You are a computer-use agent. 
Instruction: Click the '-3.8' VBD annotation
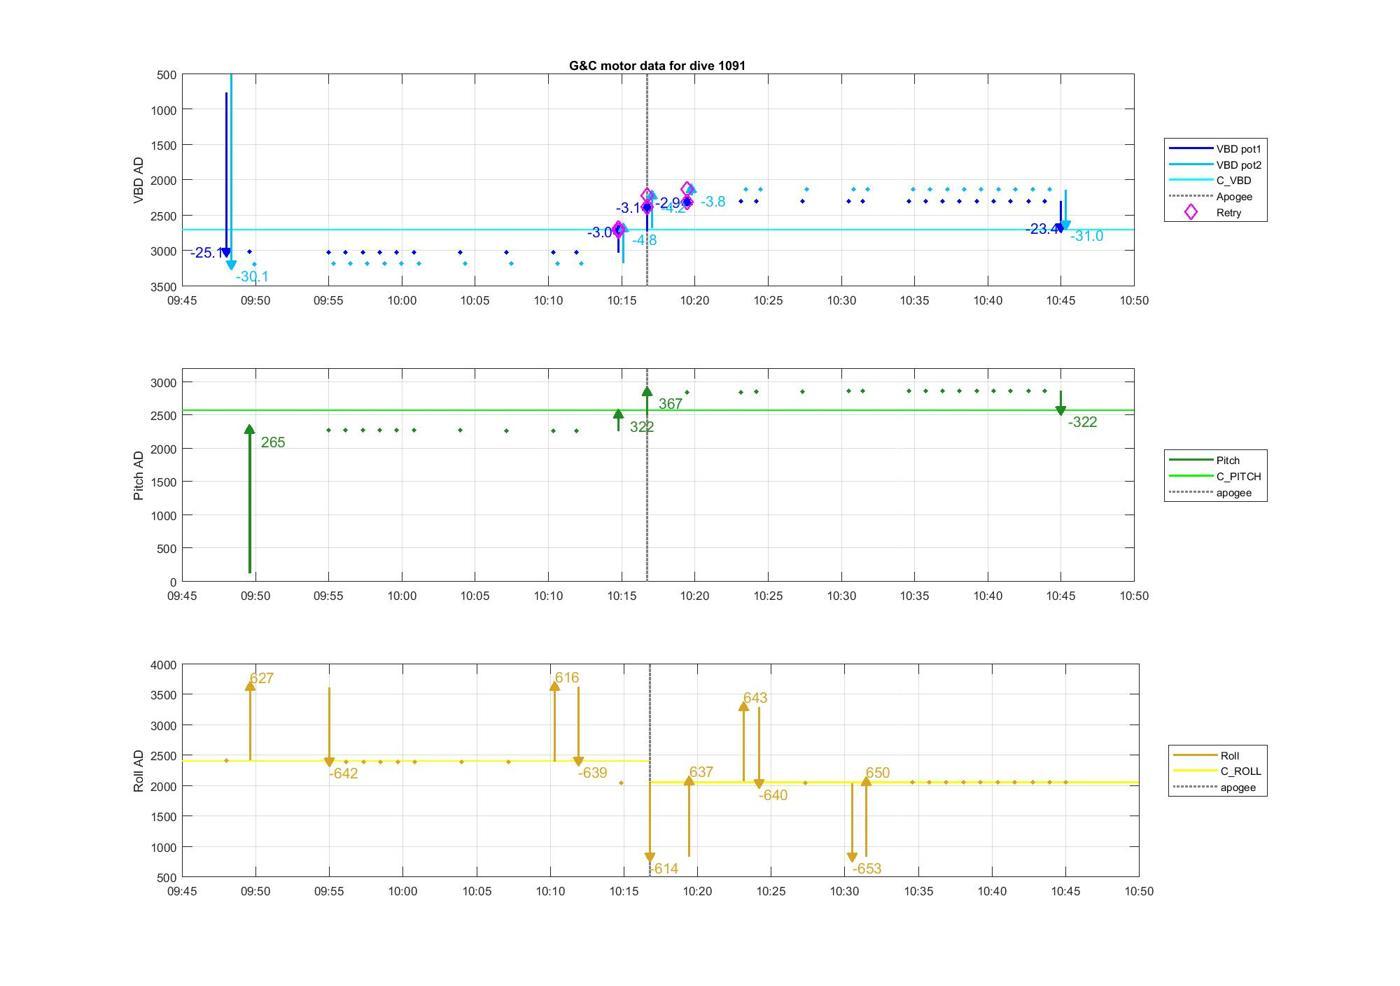(x=713, y=203)
